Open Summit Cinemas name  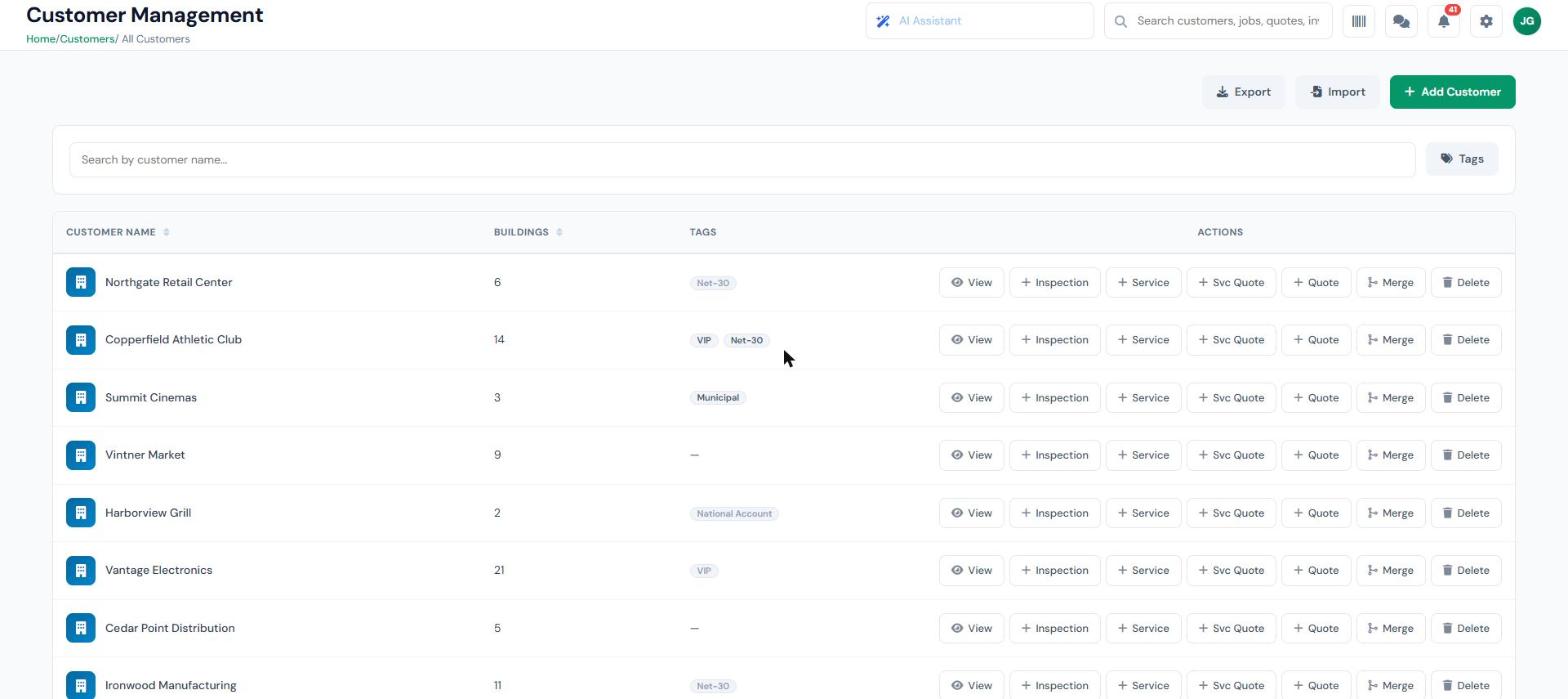pyautogui.click(x=151, y=398)
